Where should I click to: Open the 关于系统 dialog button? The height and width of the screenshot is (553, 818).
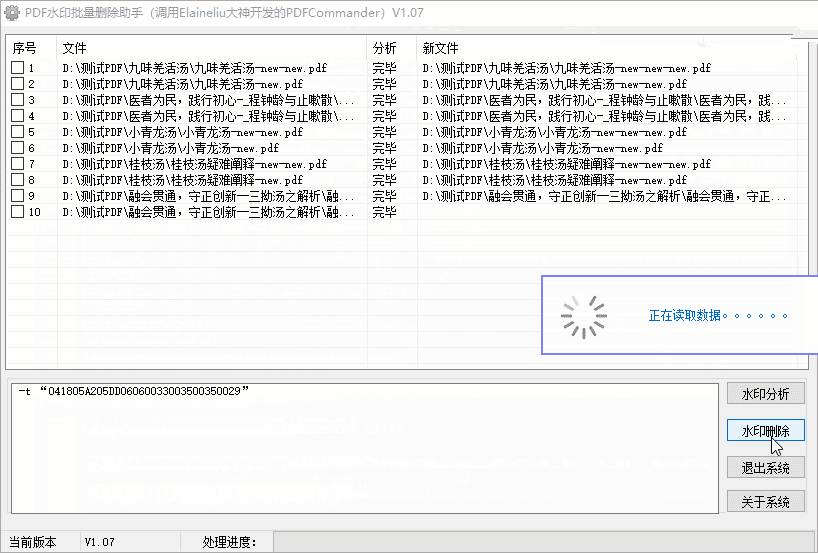click(x=765, y=501)
